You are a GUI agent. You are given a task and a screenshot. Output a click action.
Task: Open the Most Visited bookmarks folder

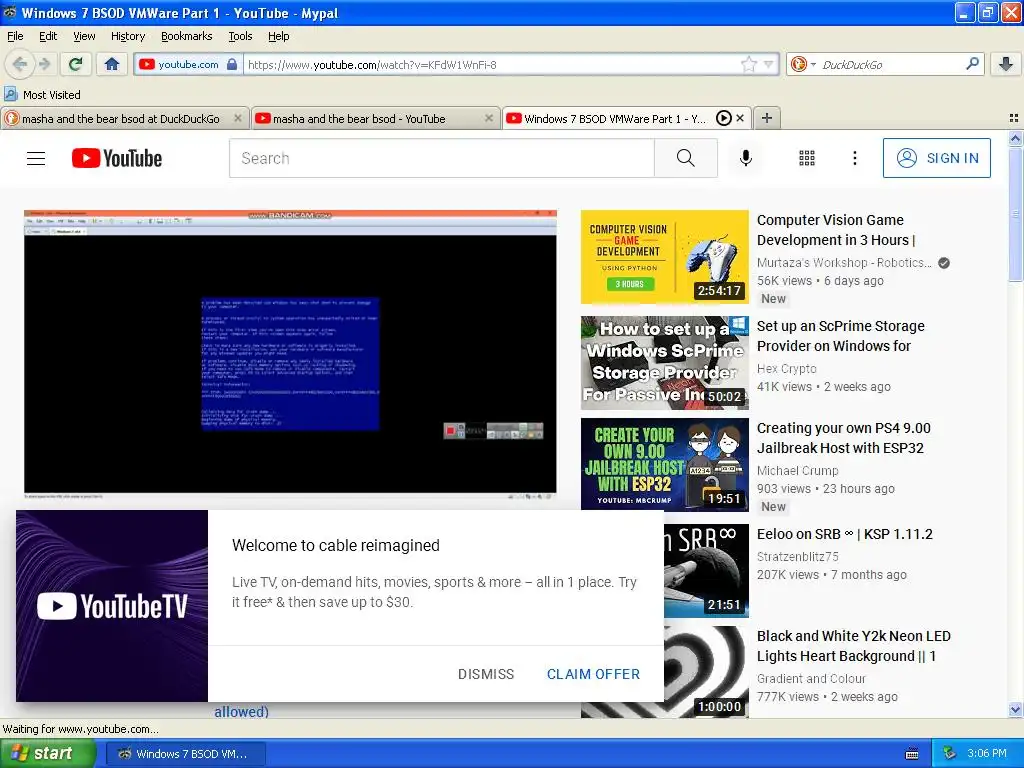[x=42, y=95]
